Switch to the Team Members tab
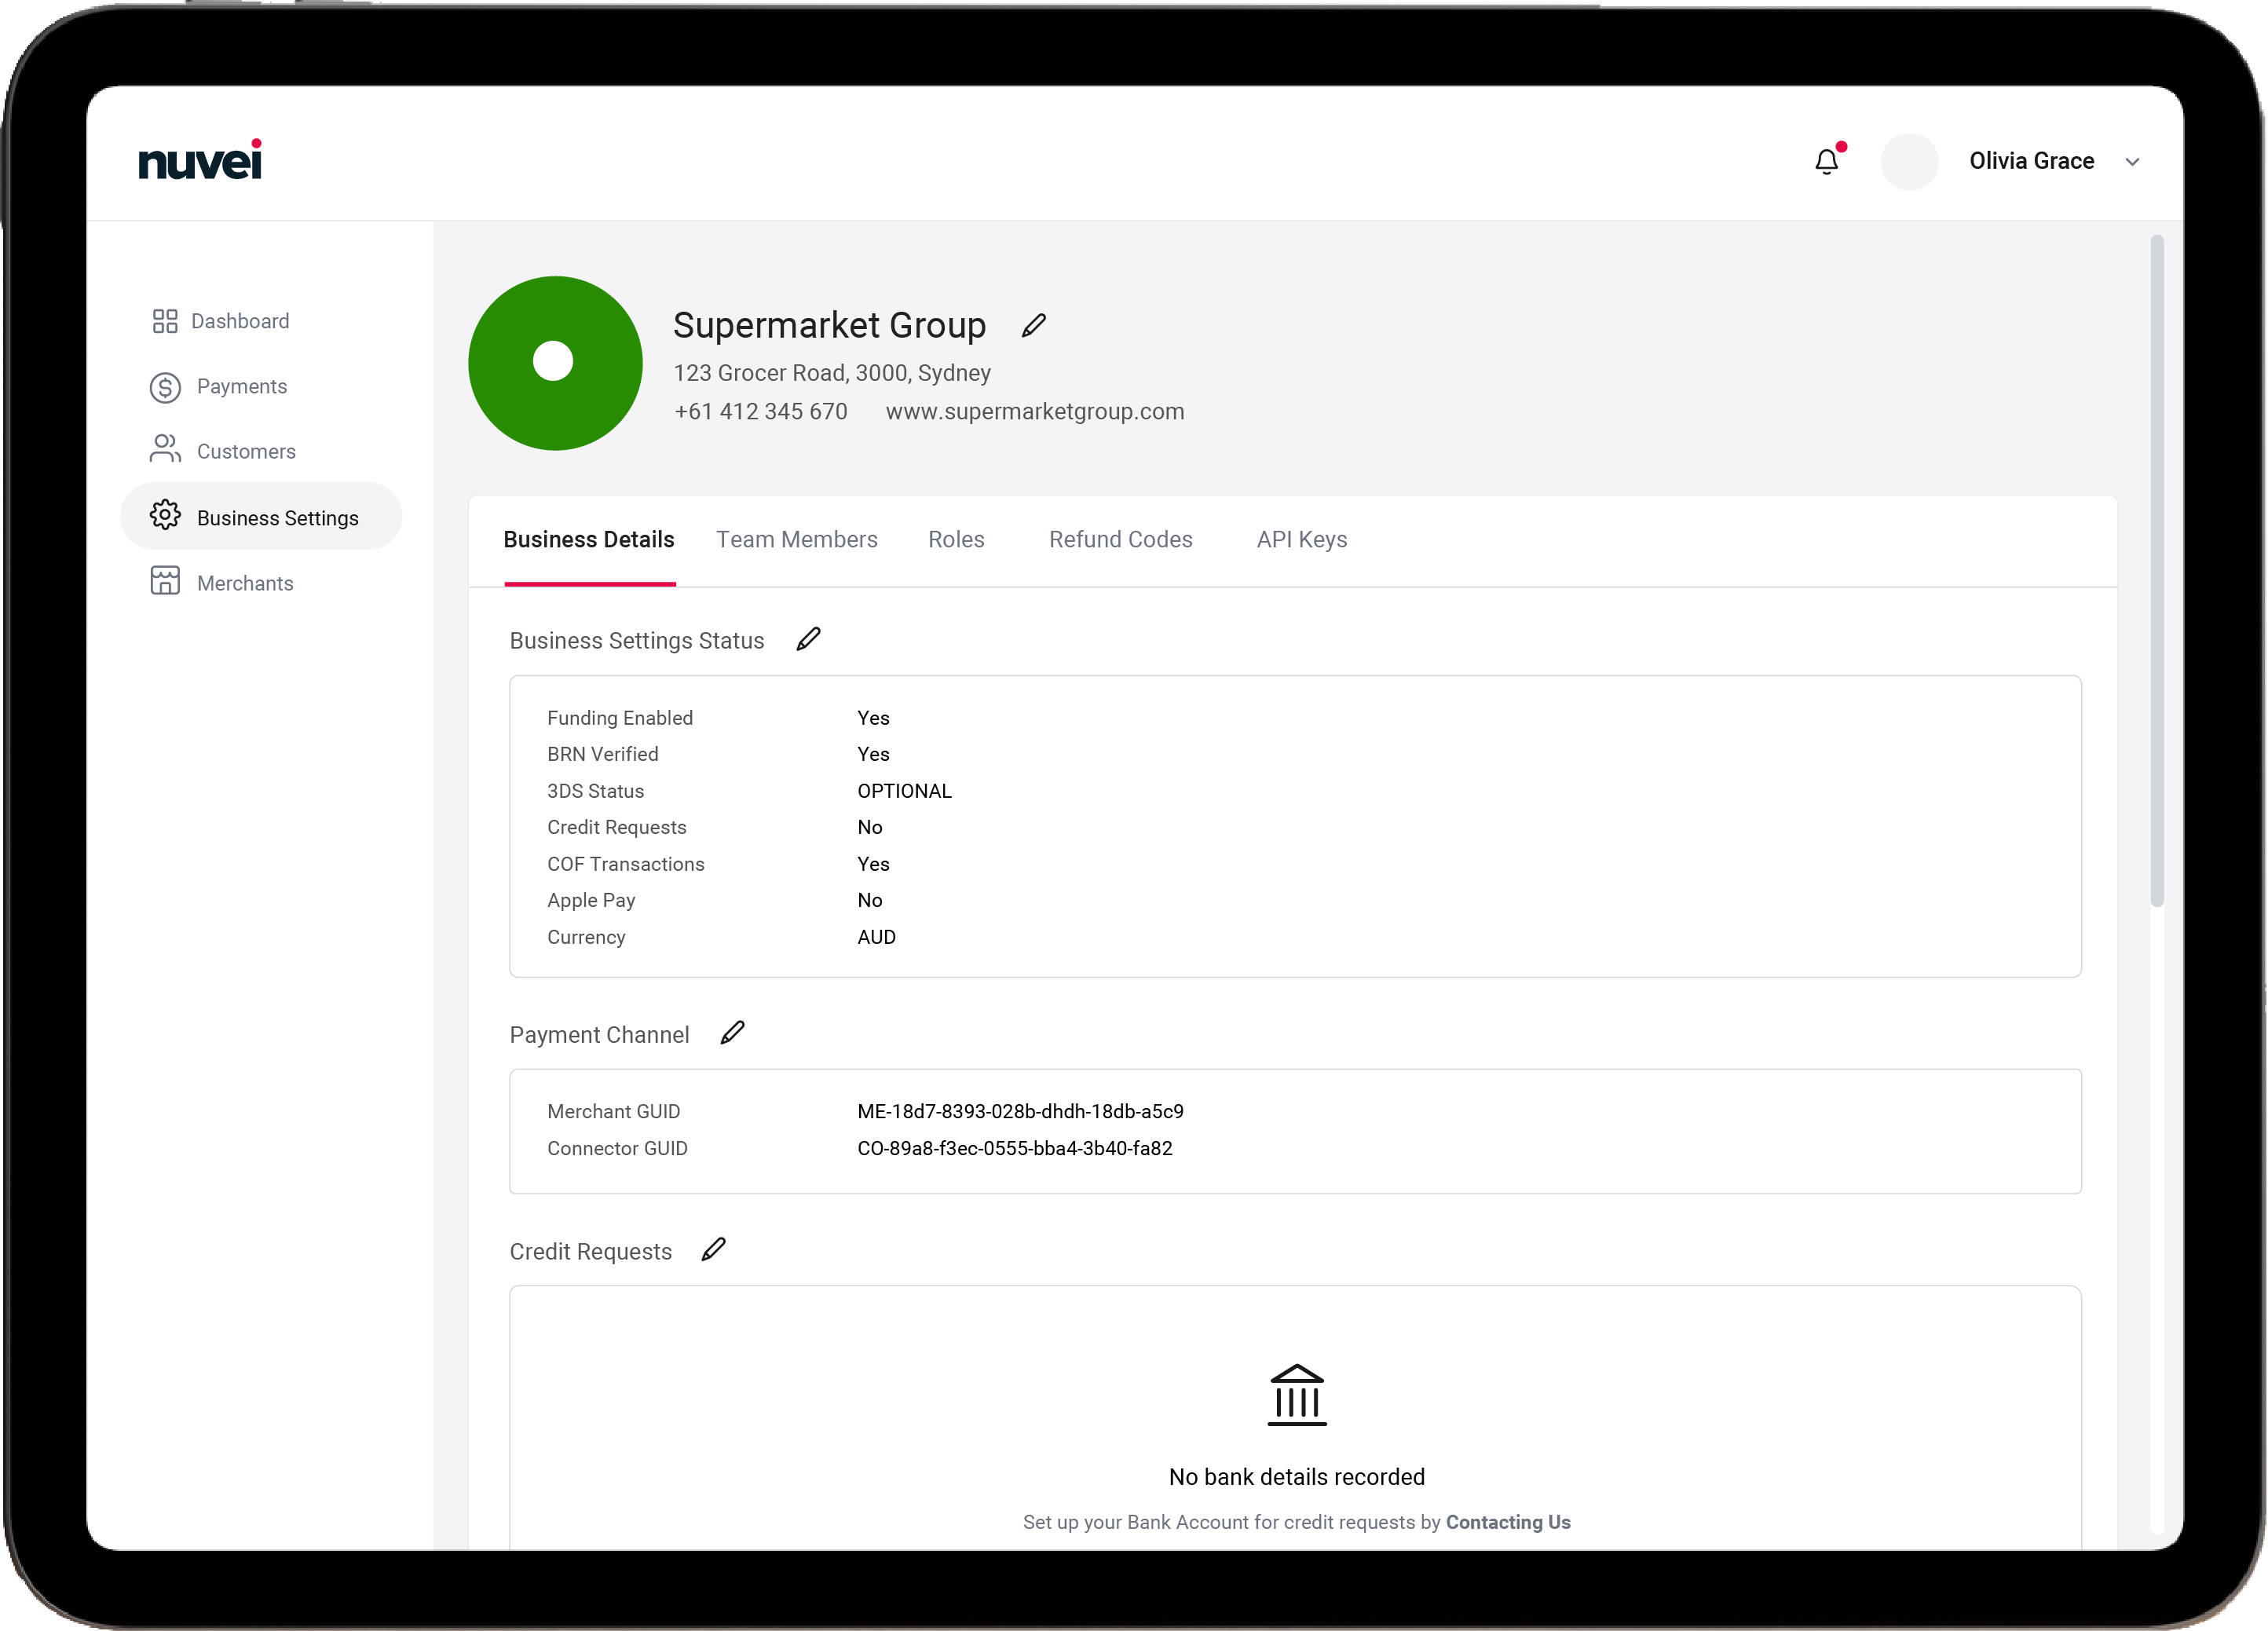 (797, 540)
